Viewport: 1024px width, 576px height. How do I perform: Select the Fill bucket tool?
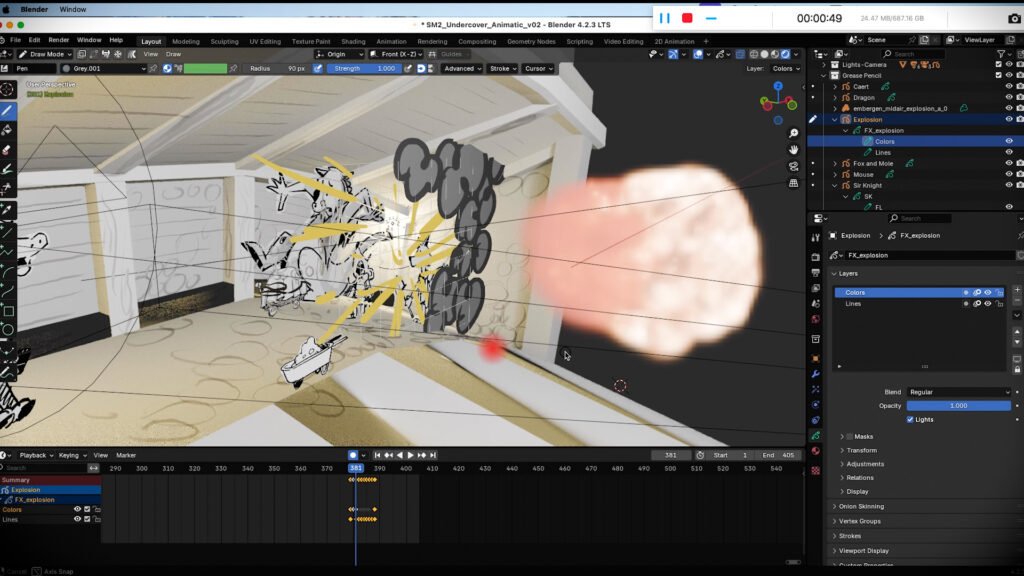(x=7, y=130)
